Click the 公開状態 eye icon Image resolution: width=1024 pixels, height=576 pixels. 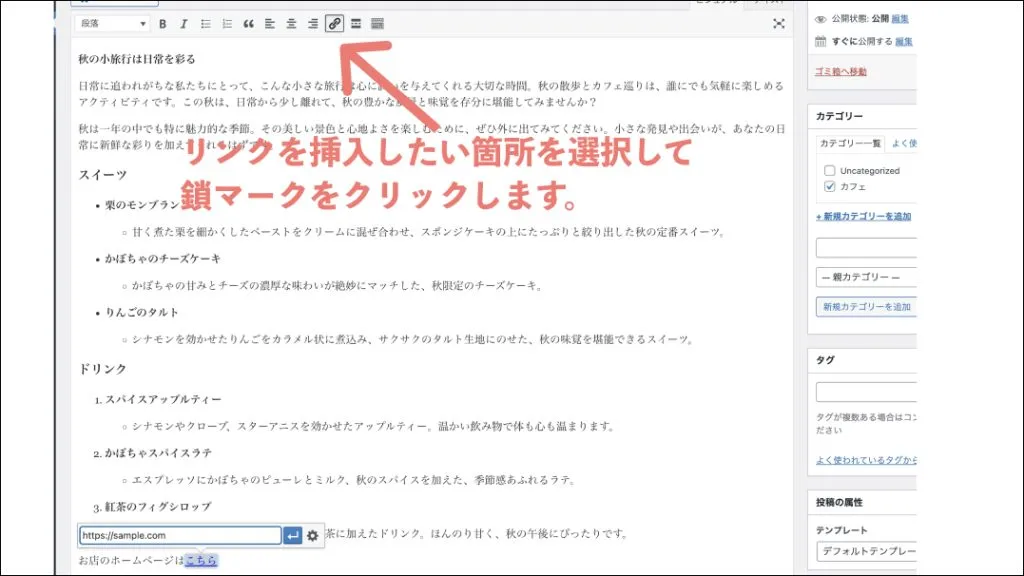point(820,20)
